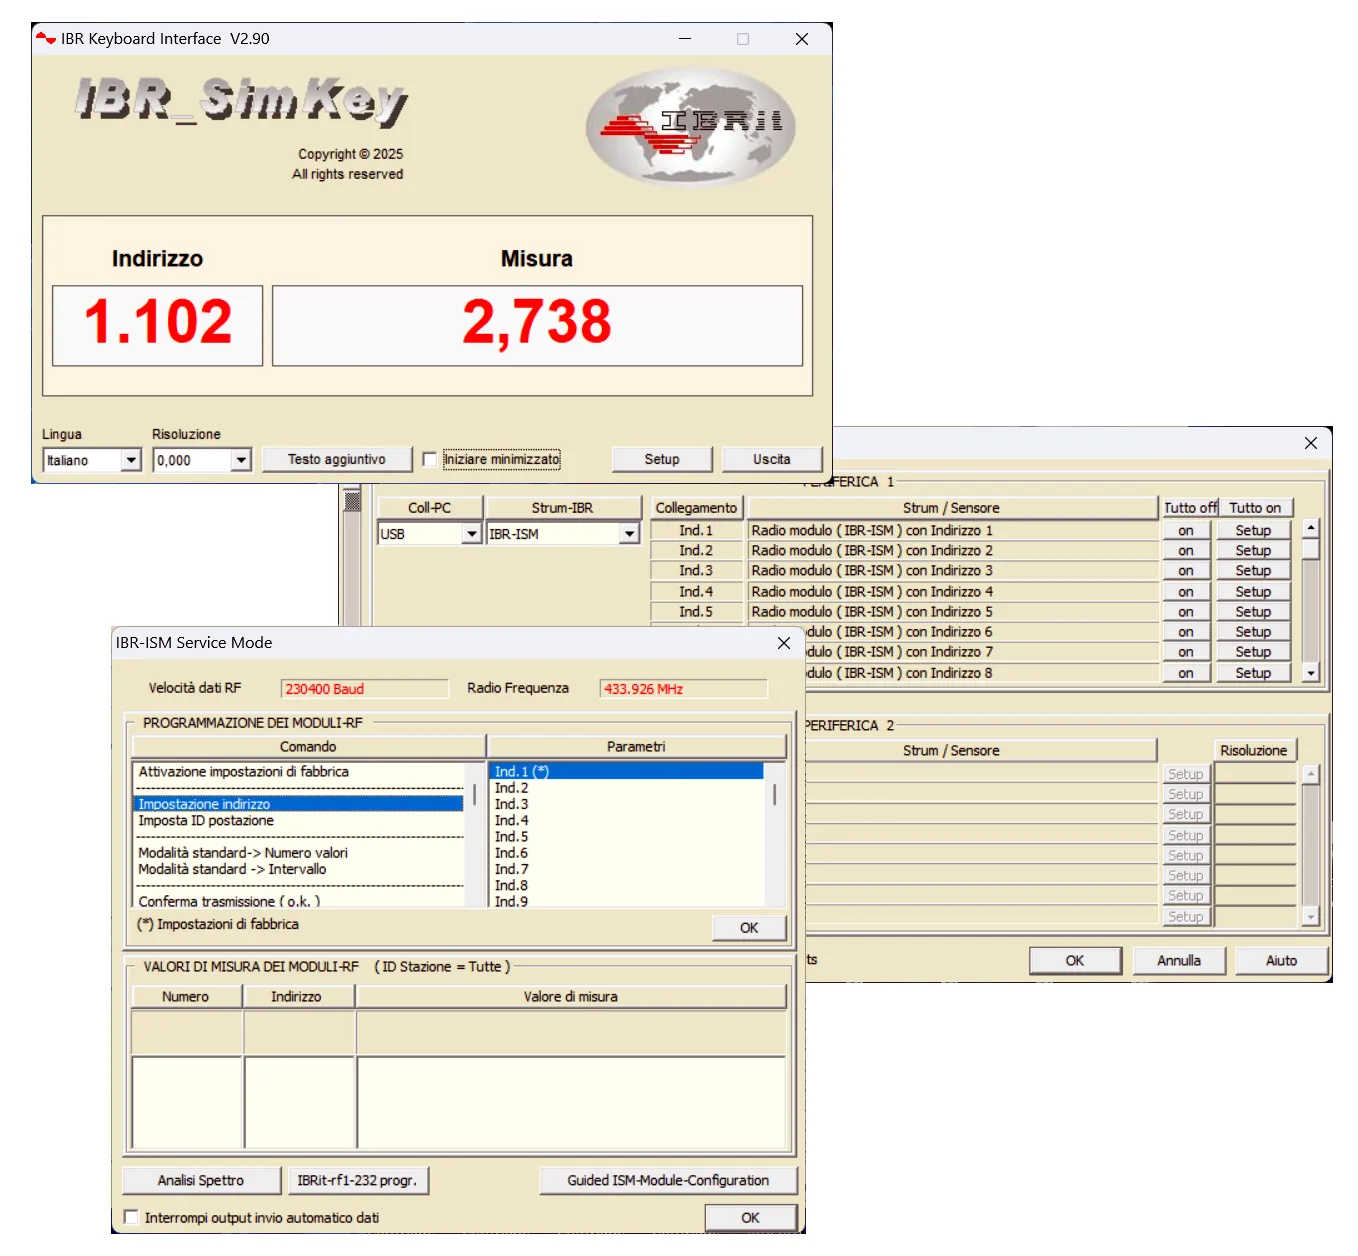Click OK in the setup dialog
This screenshot has width=1358, height=1256.
(1075, 961)
